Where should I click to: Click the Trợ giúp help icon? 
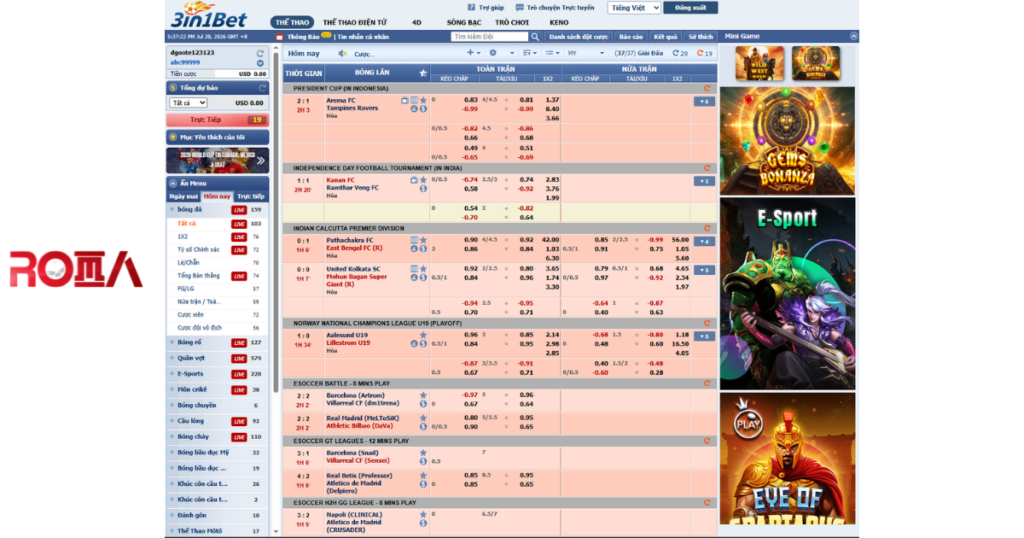(x=471, y=7)
